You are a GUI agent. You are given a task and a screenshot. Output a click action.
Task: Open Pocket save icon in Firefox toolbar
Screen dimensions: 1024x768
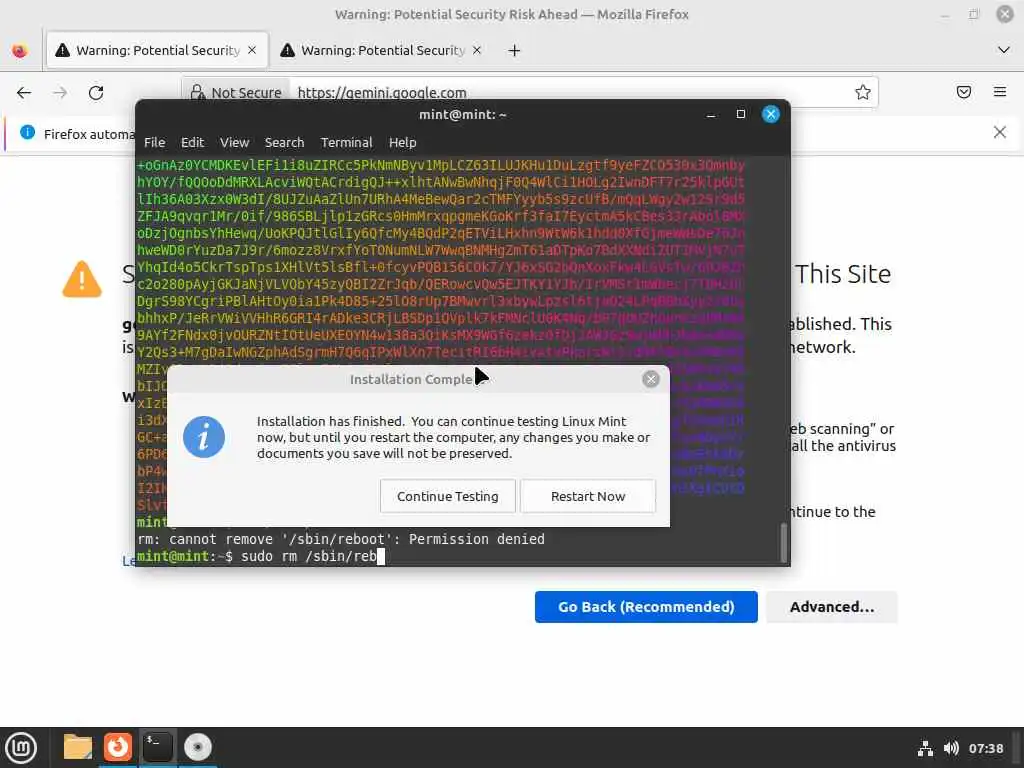964,92
